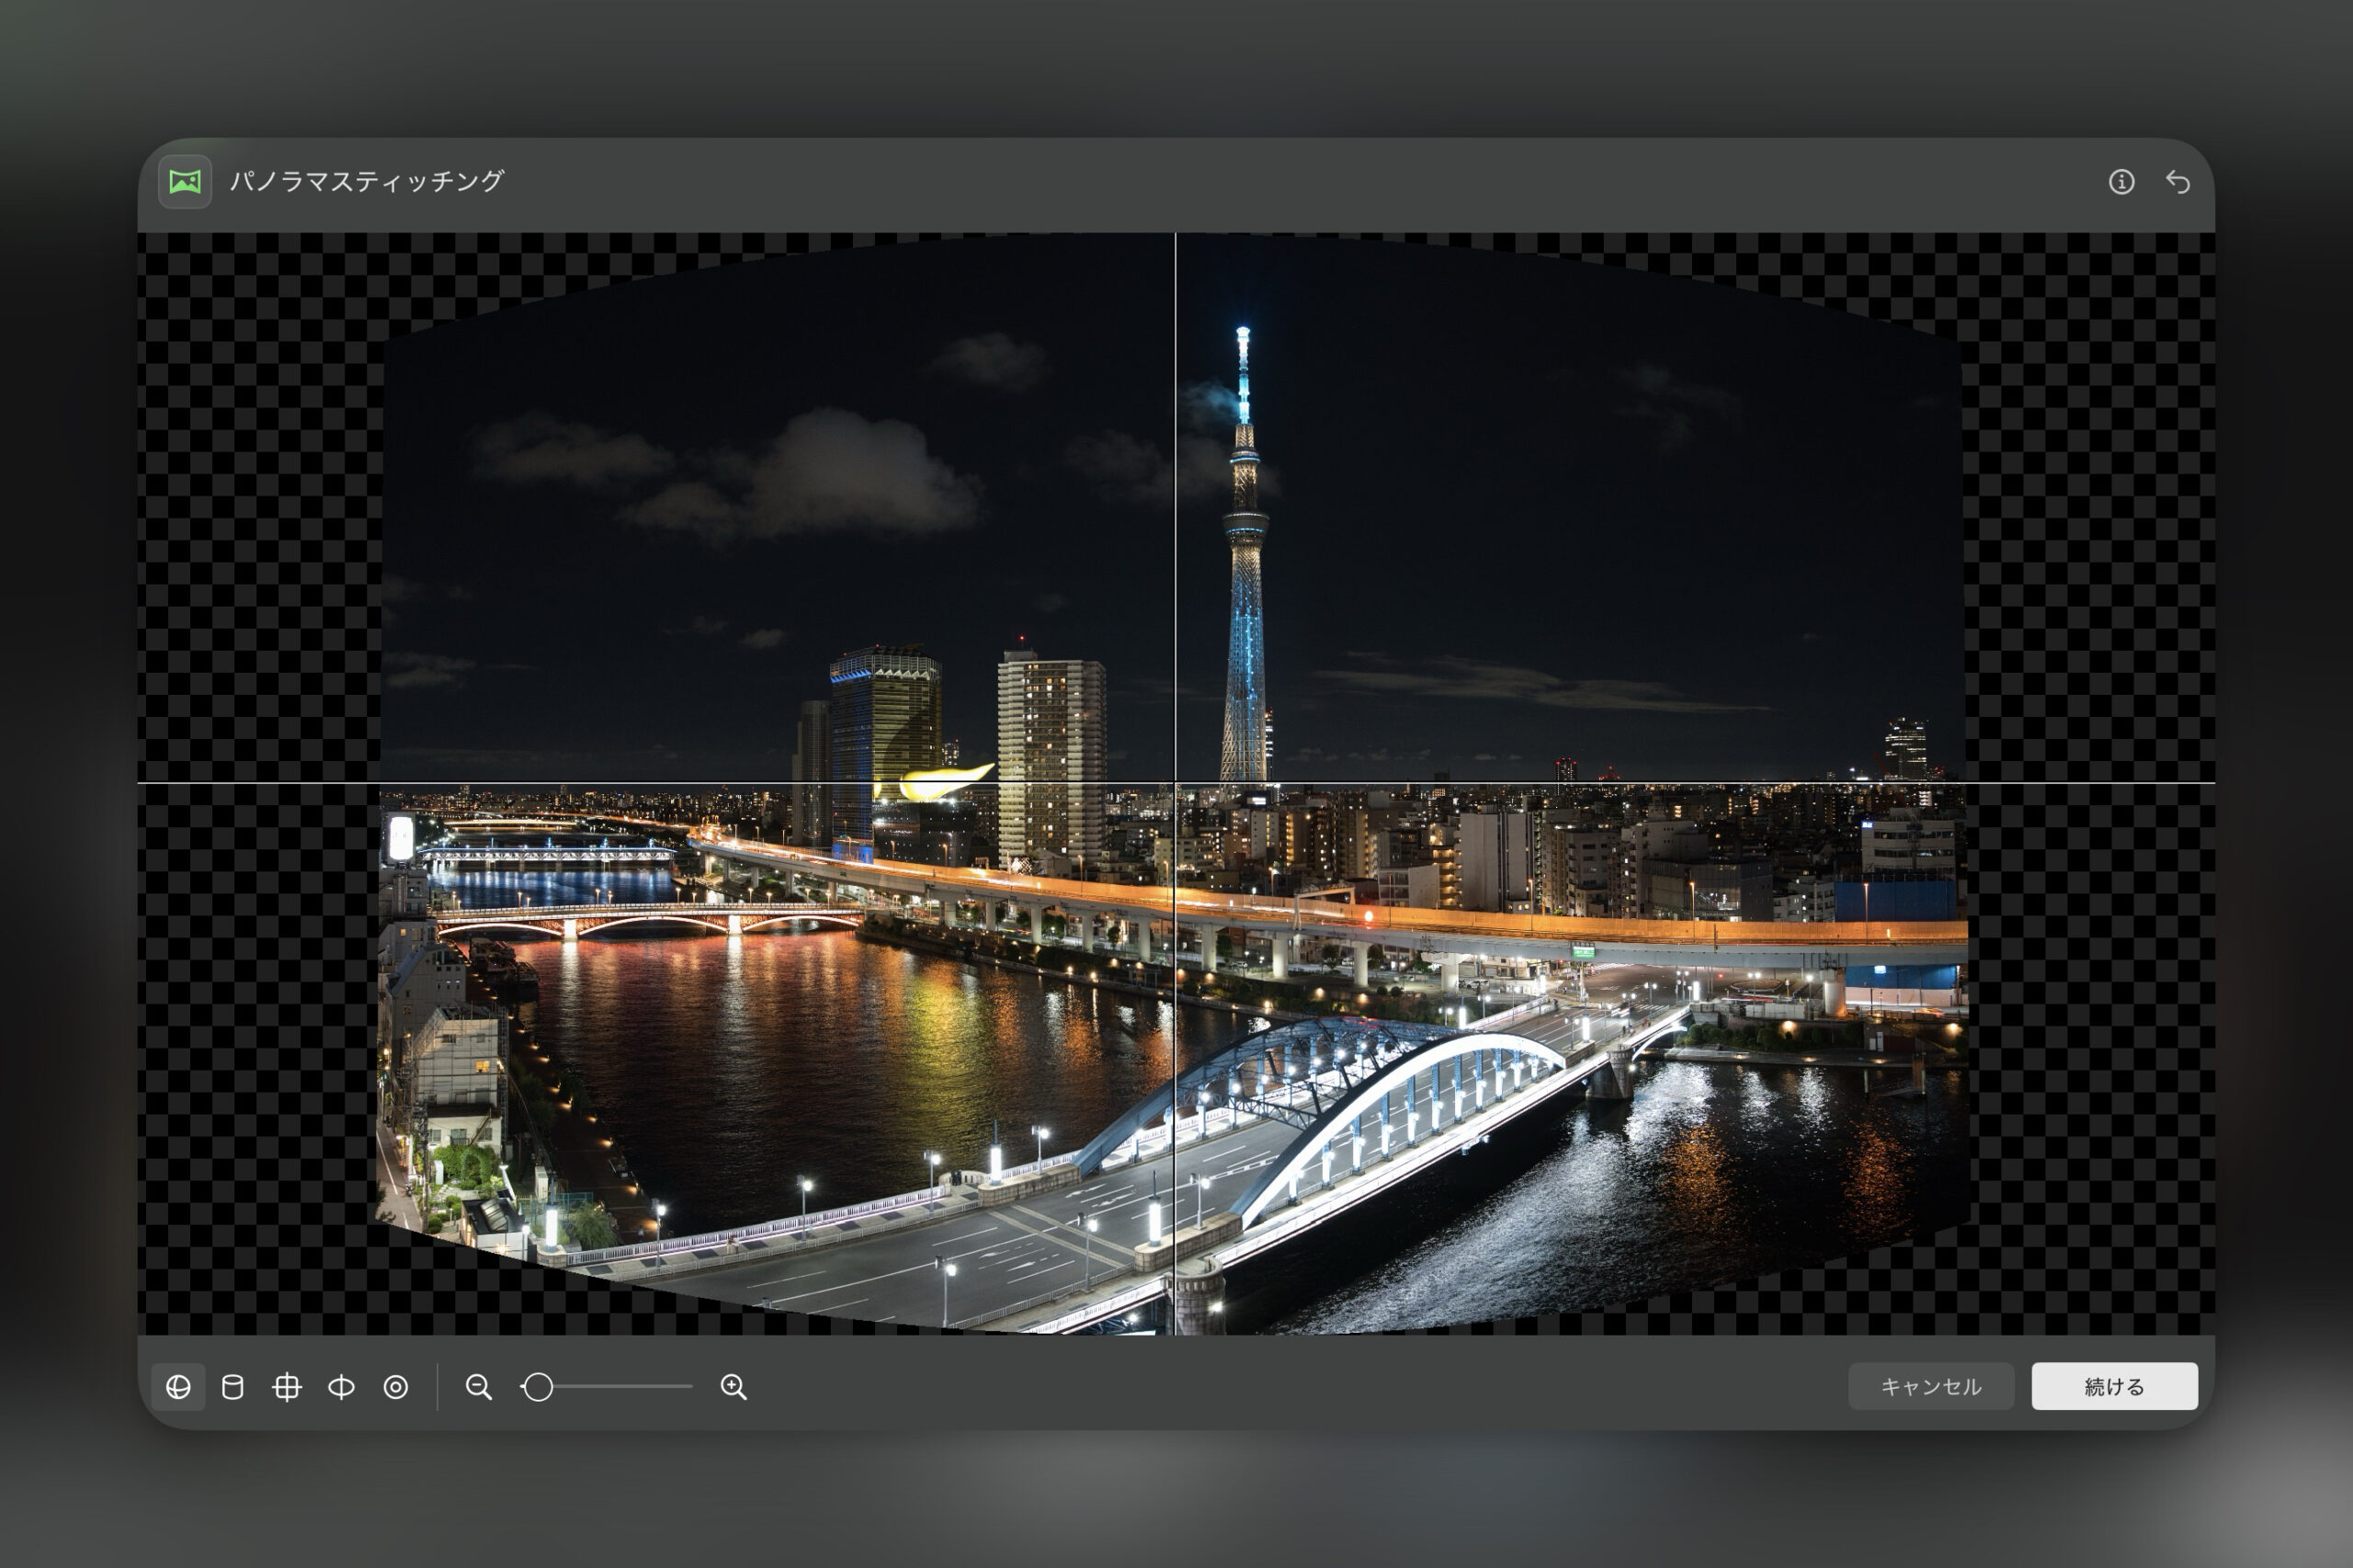Screen dimensions: 2353x1568
Task: Select the cylindrical projection icon
Action: point(232,1387)
